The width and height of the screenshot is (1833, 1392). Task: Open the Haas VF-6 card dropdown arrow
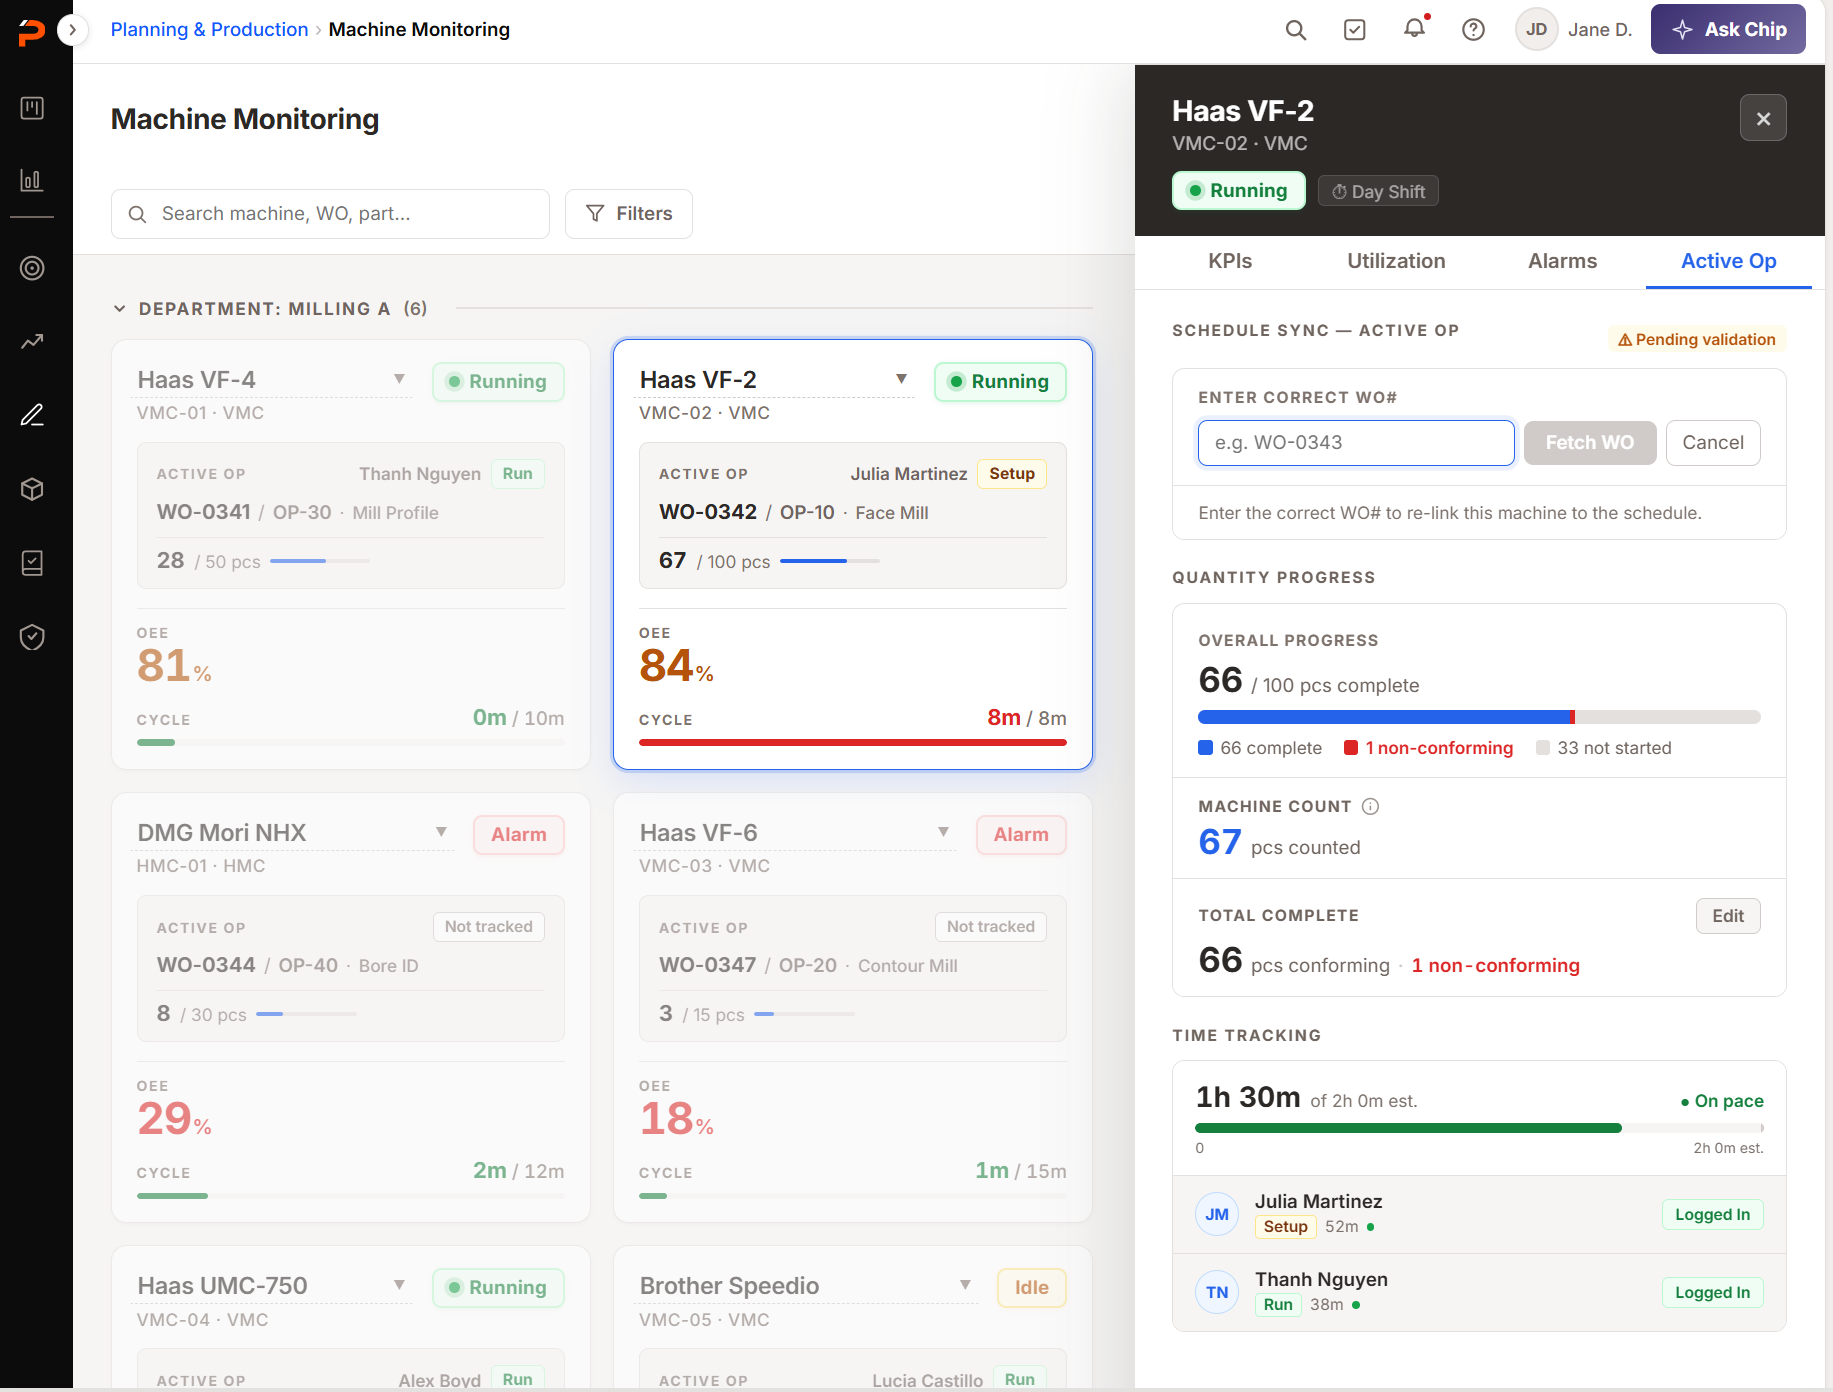pos(943,832)
